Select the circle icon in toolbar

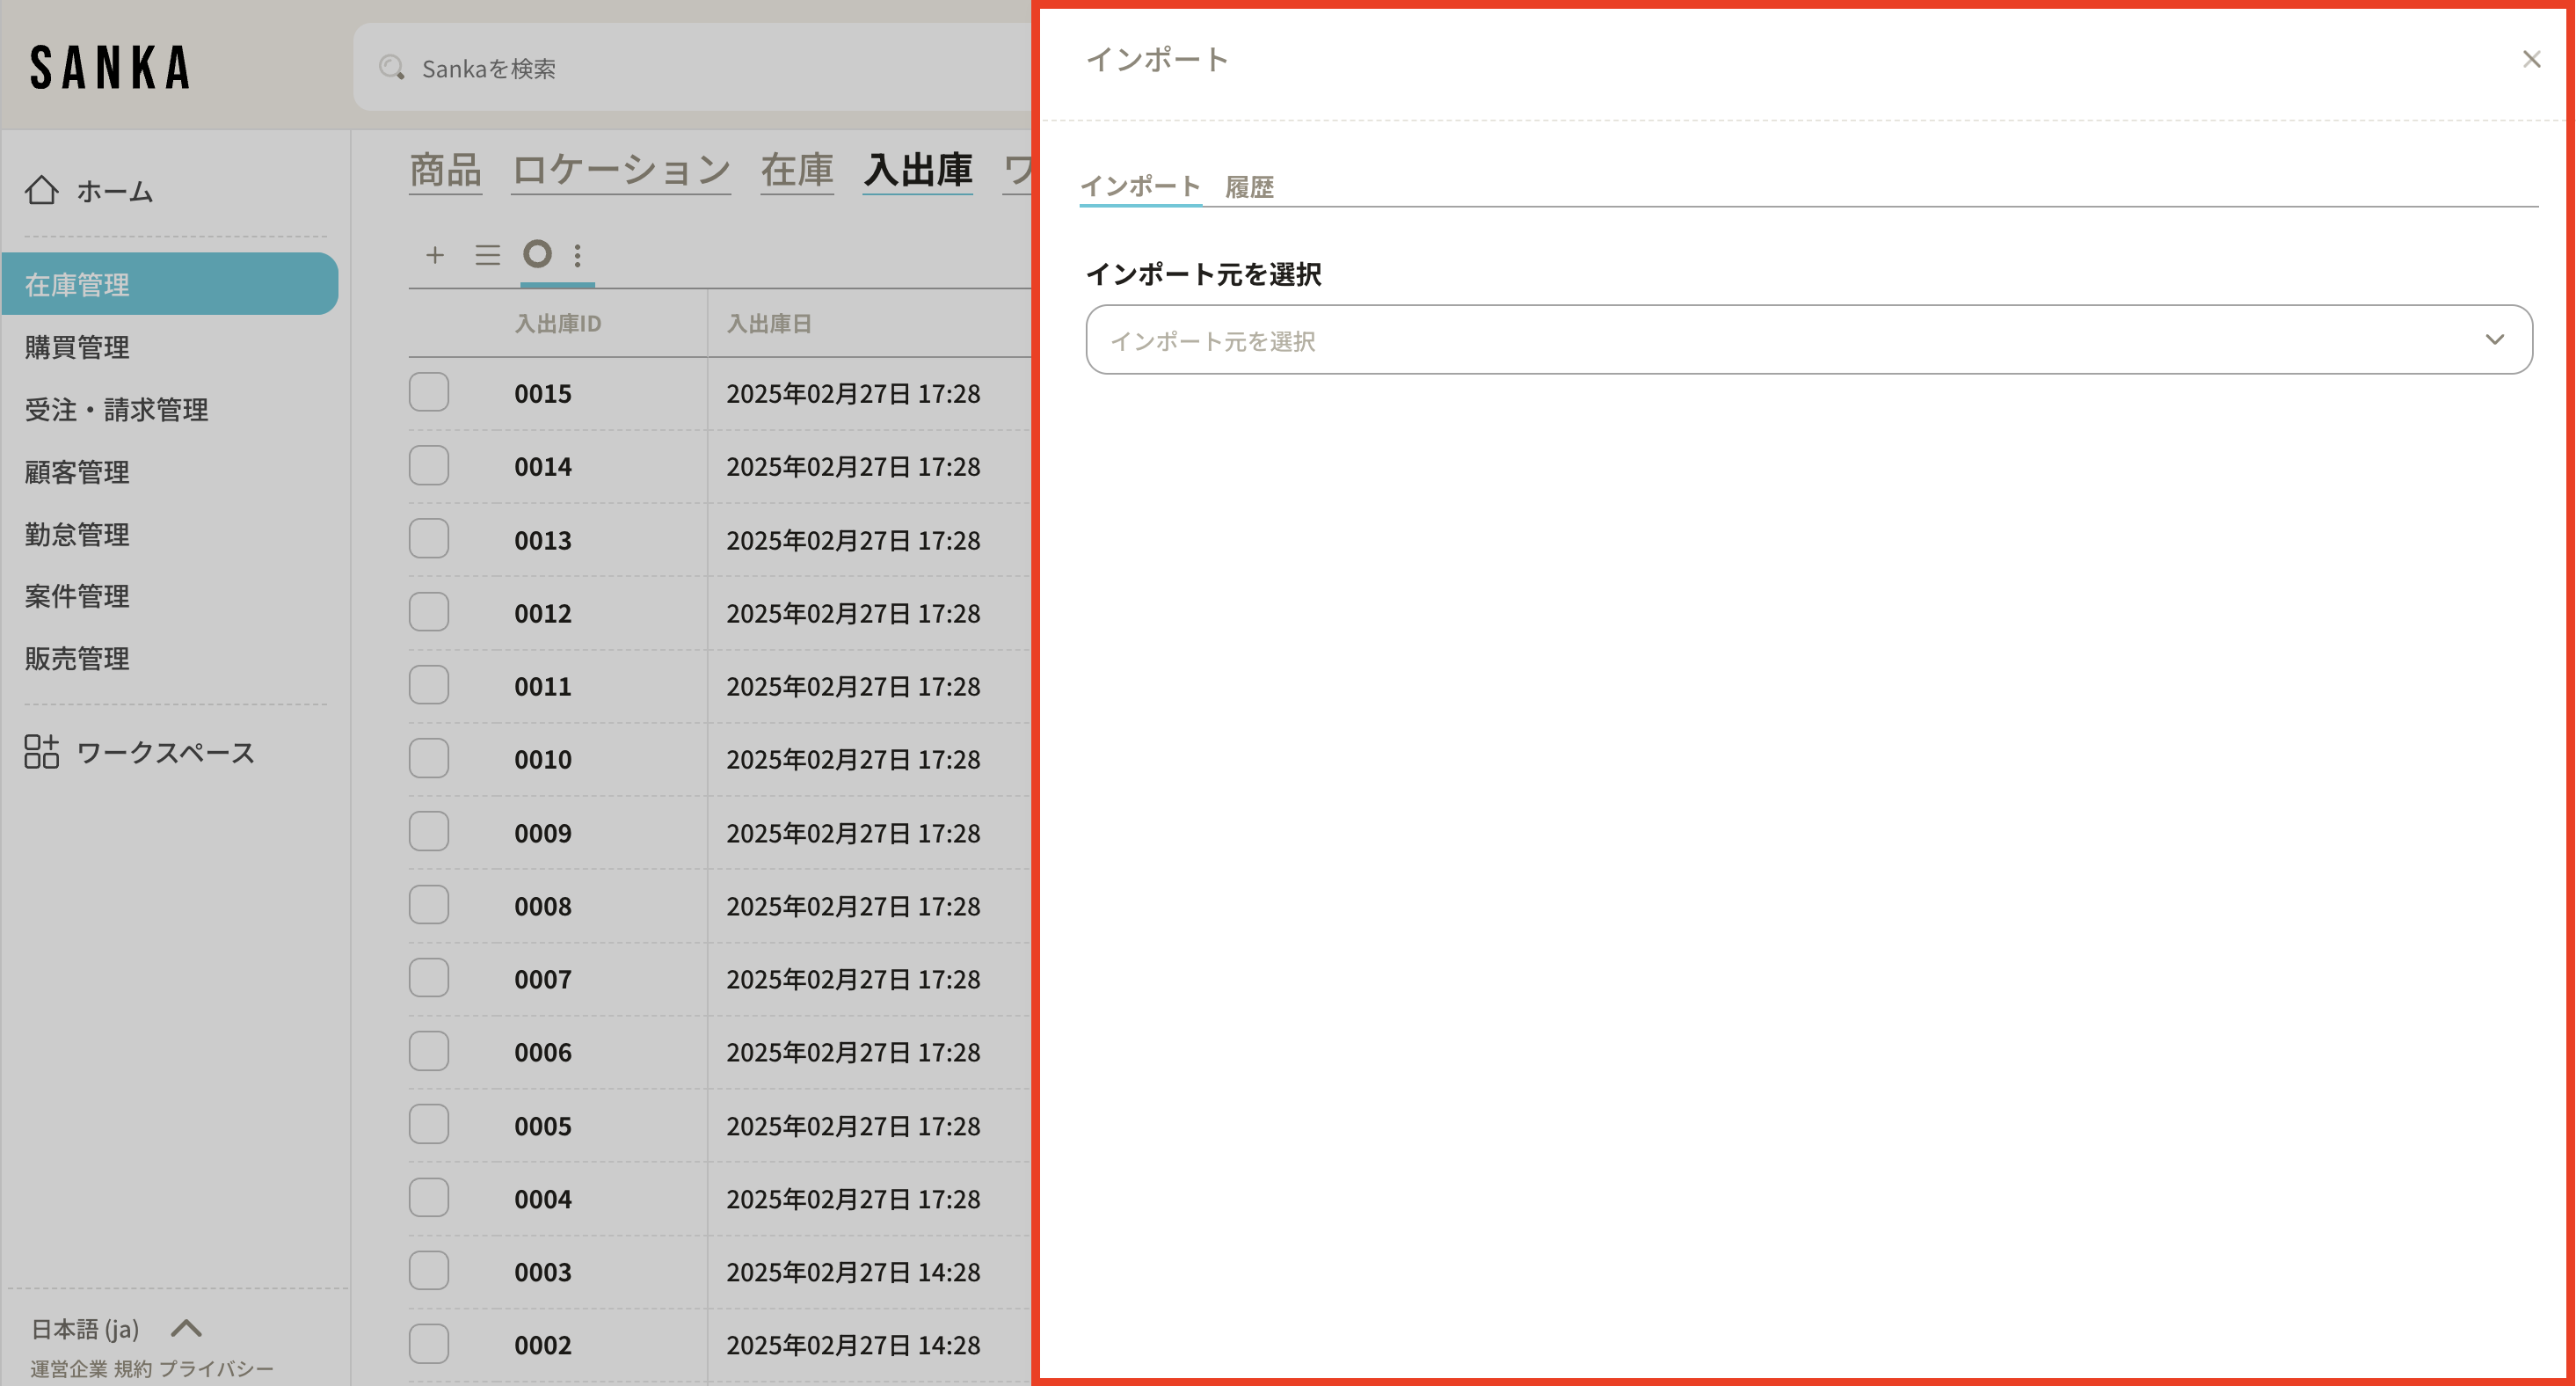click(537, 254)
